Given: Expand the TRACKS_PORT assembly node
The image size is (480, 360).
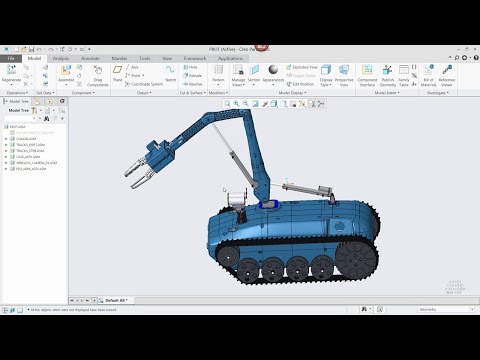Looking at the screenshot, I should 6,145.
